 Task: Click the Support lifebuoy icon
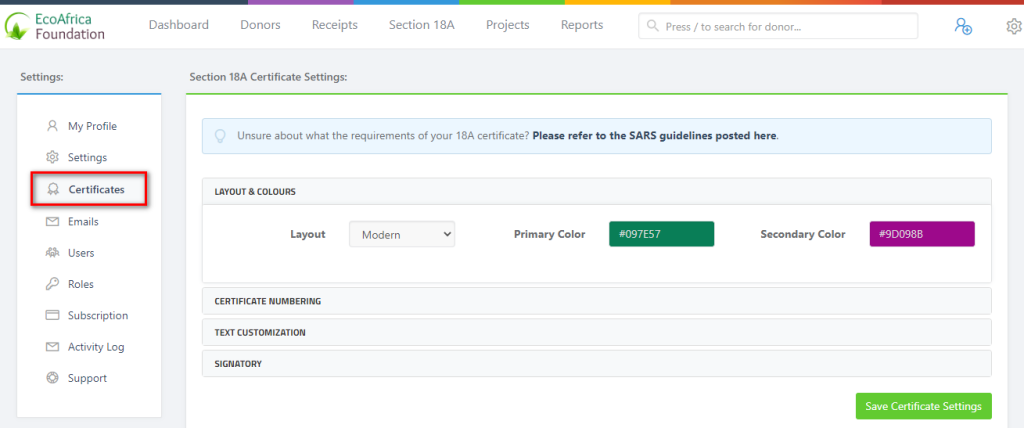click(52, 378)
